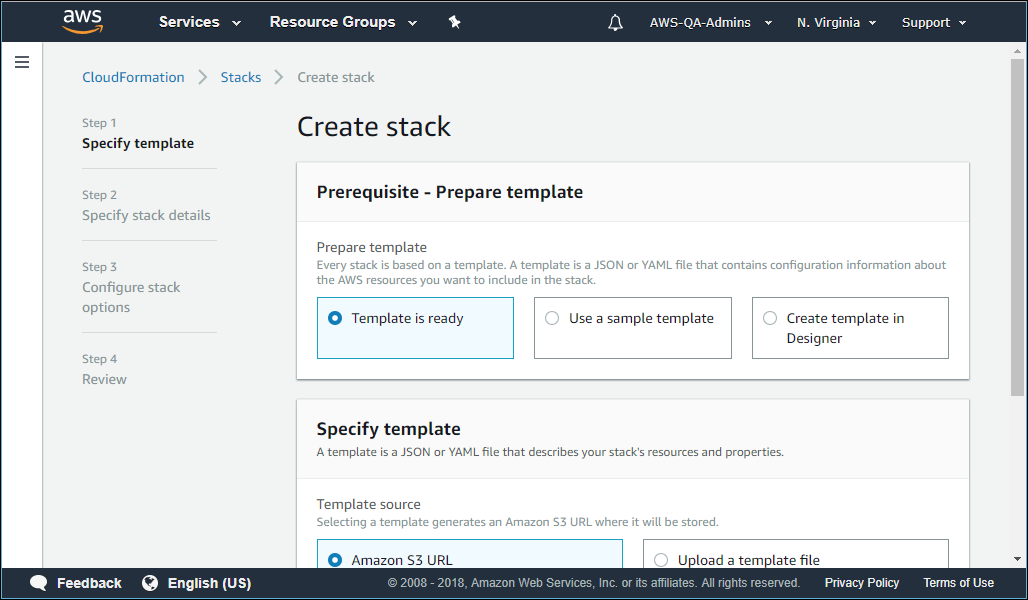Open the Privacy Policy link
Viewport: 1028px width, 600px height.
pos(861,583)
